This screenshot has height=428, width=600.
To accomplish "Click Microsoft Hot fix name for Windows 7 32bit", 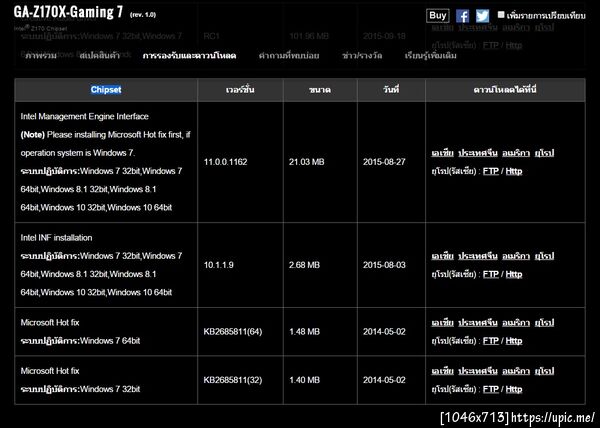I will click(50, 371).
